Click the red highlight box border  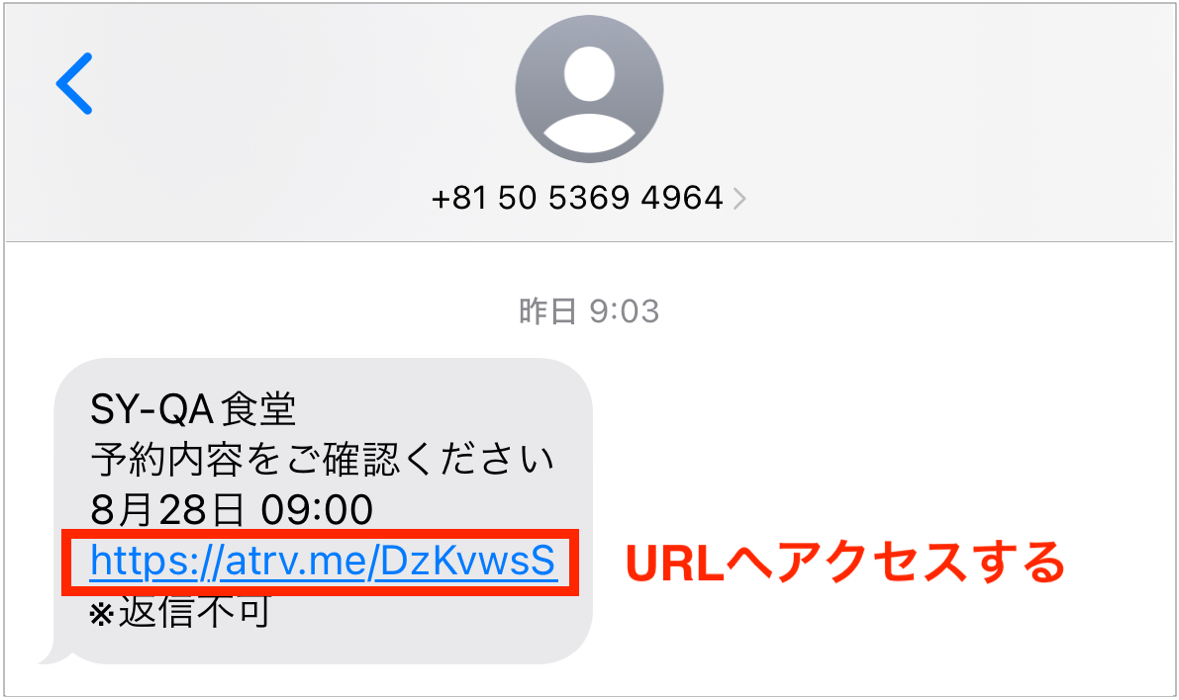pos(320,532)
